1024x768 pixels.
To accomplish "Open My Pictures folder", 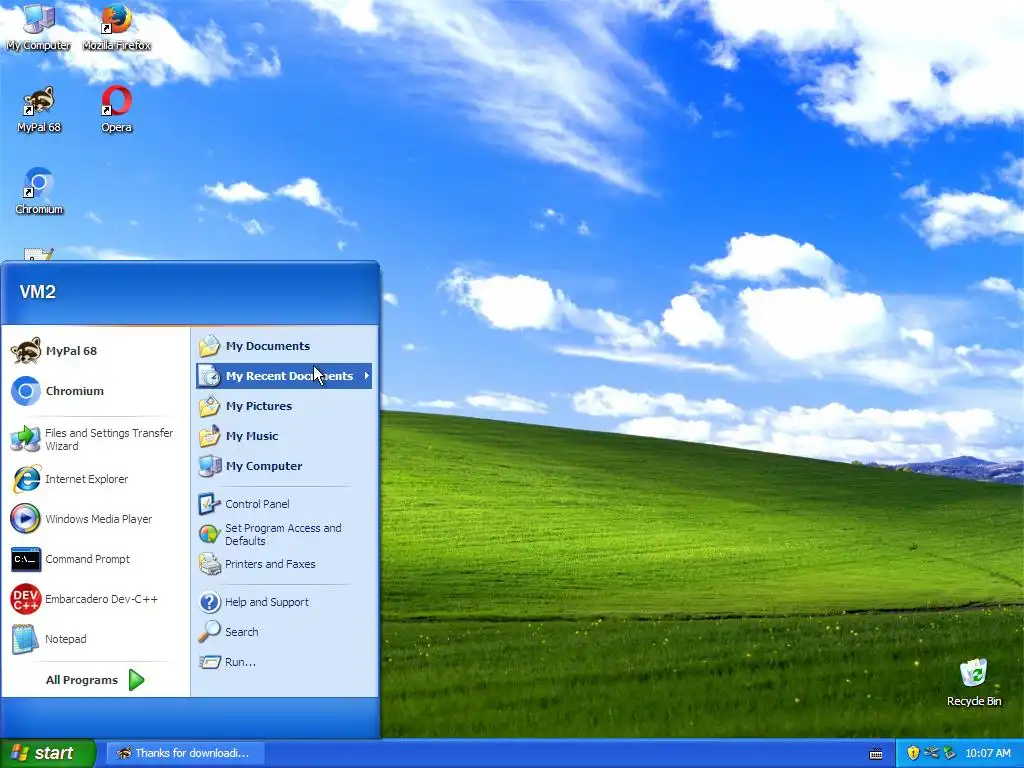I will (284, 406).
